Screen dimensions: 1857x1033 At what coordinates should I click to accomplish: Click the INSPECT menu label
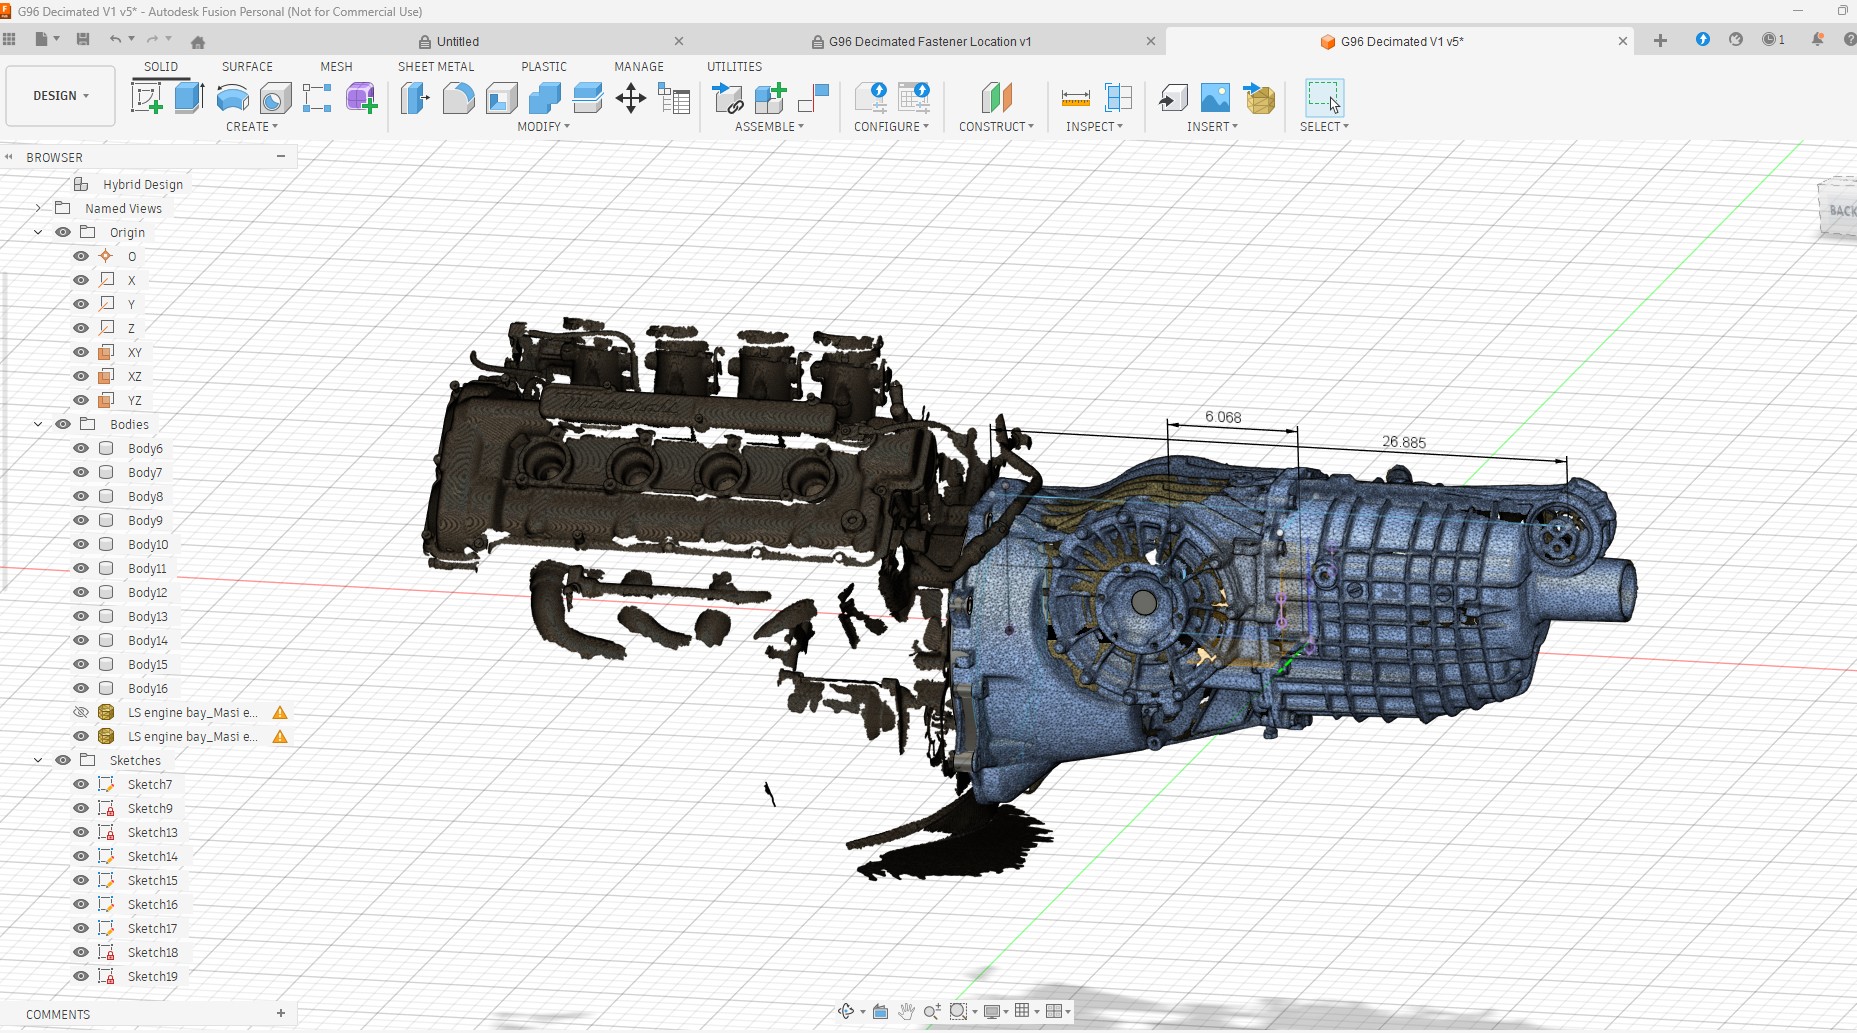pyautogui.click(x=1094, y=127)
